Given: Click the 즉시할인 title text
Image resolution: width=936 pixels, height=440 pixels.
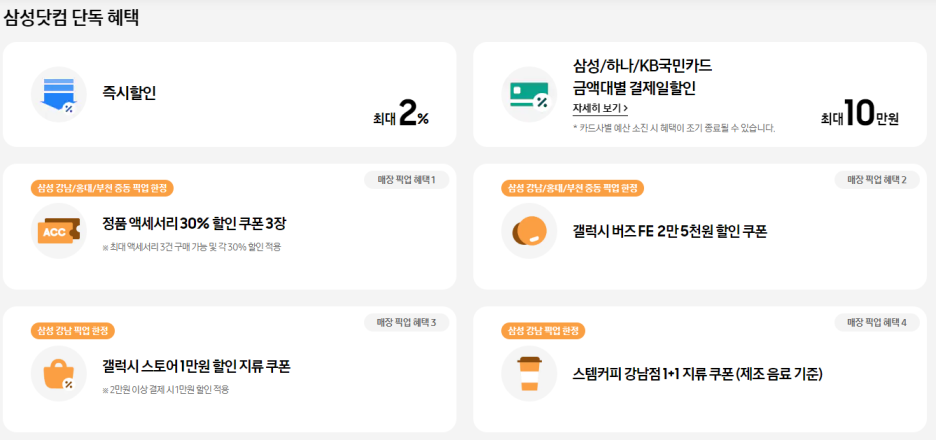Looking at the screenshot, I should [129, 93].
